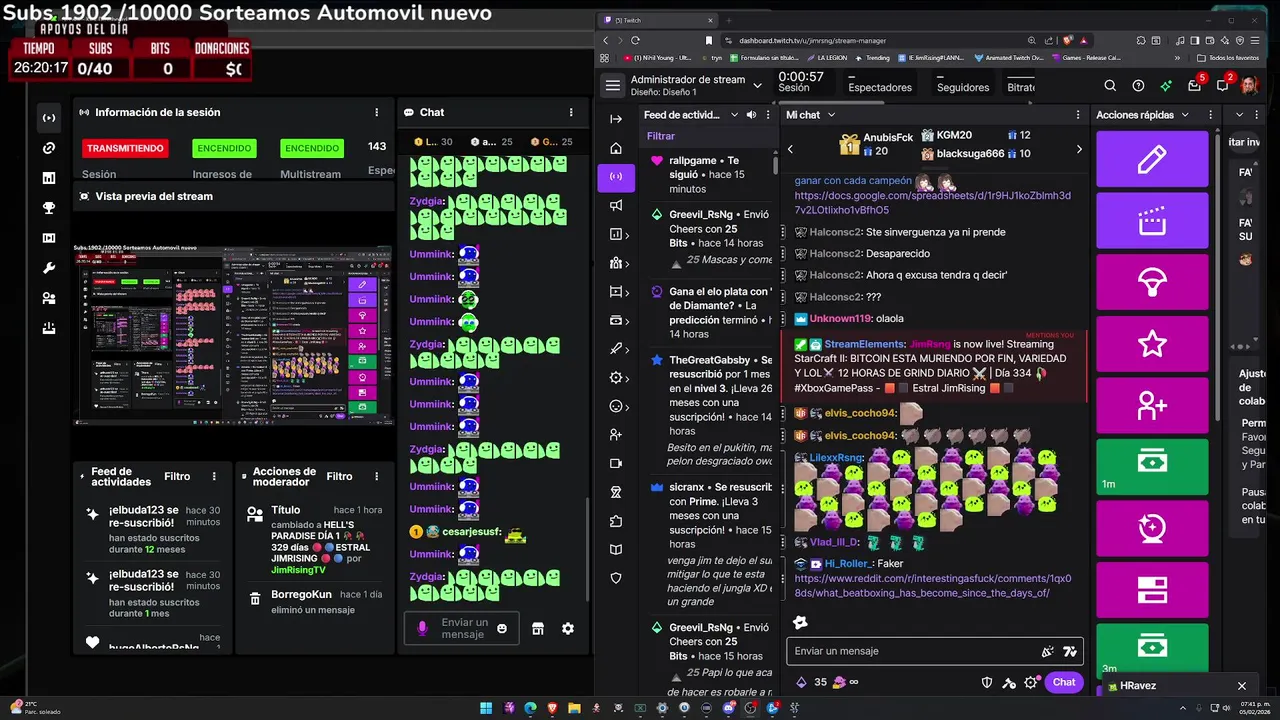Screen dimensions: 1280x720
Task: Go to Home in the dashboard sidebar
Action: click(x=616, y=148)
